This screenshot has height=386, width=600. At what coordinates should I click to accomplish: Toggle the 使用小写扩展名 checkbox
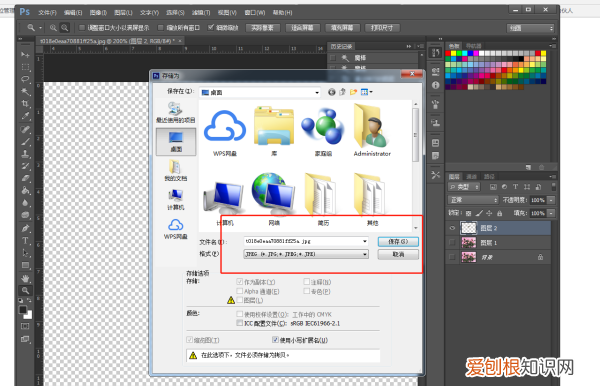tap(275, 340)
